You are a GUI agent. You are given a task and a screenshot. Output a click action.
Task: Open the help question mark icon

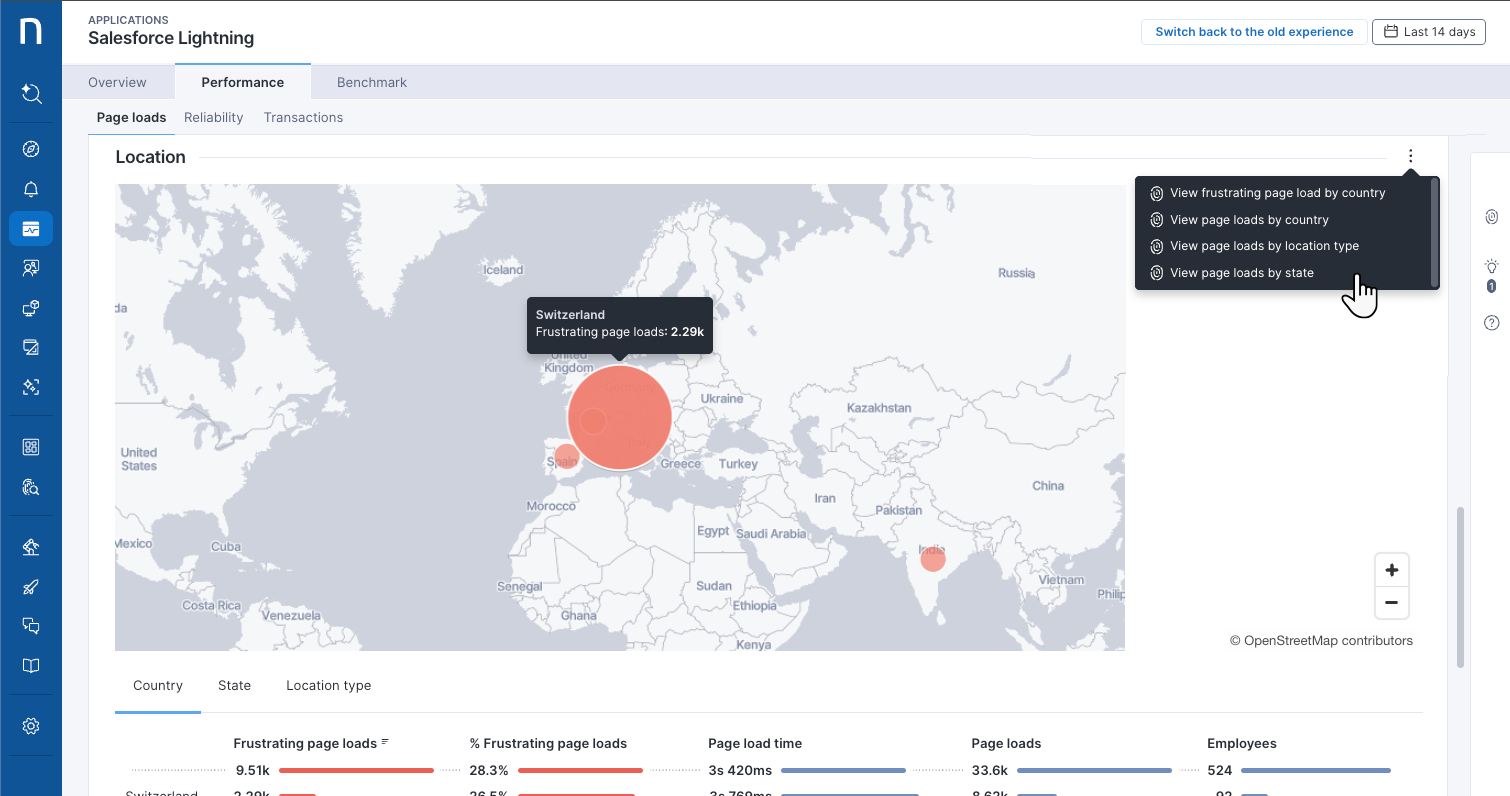pyautogui.click(x=1491, y=323)
